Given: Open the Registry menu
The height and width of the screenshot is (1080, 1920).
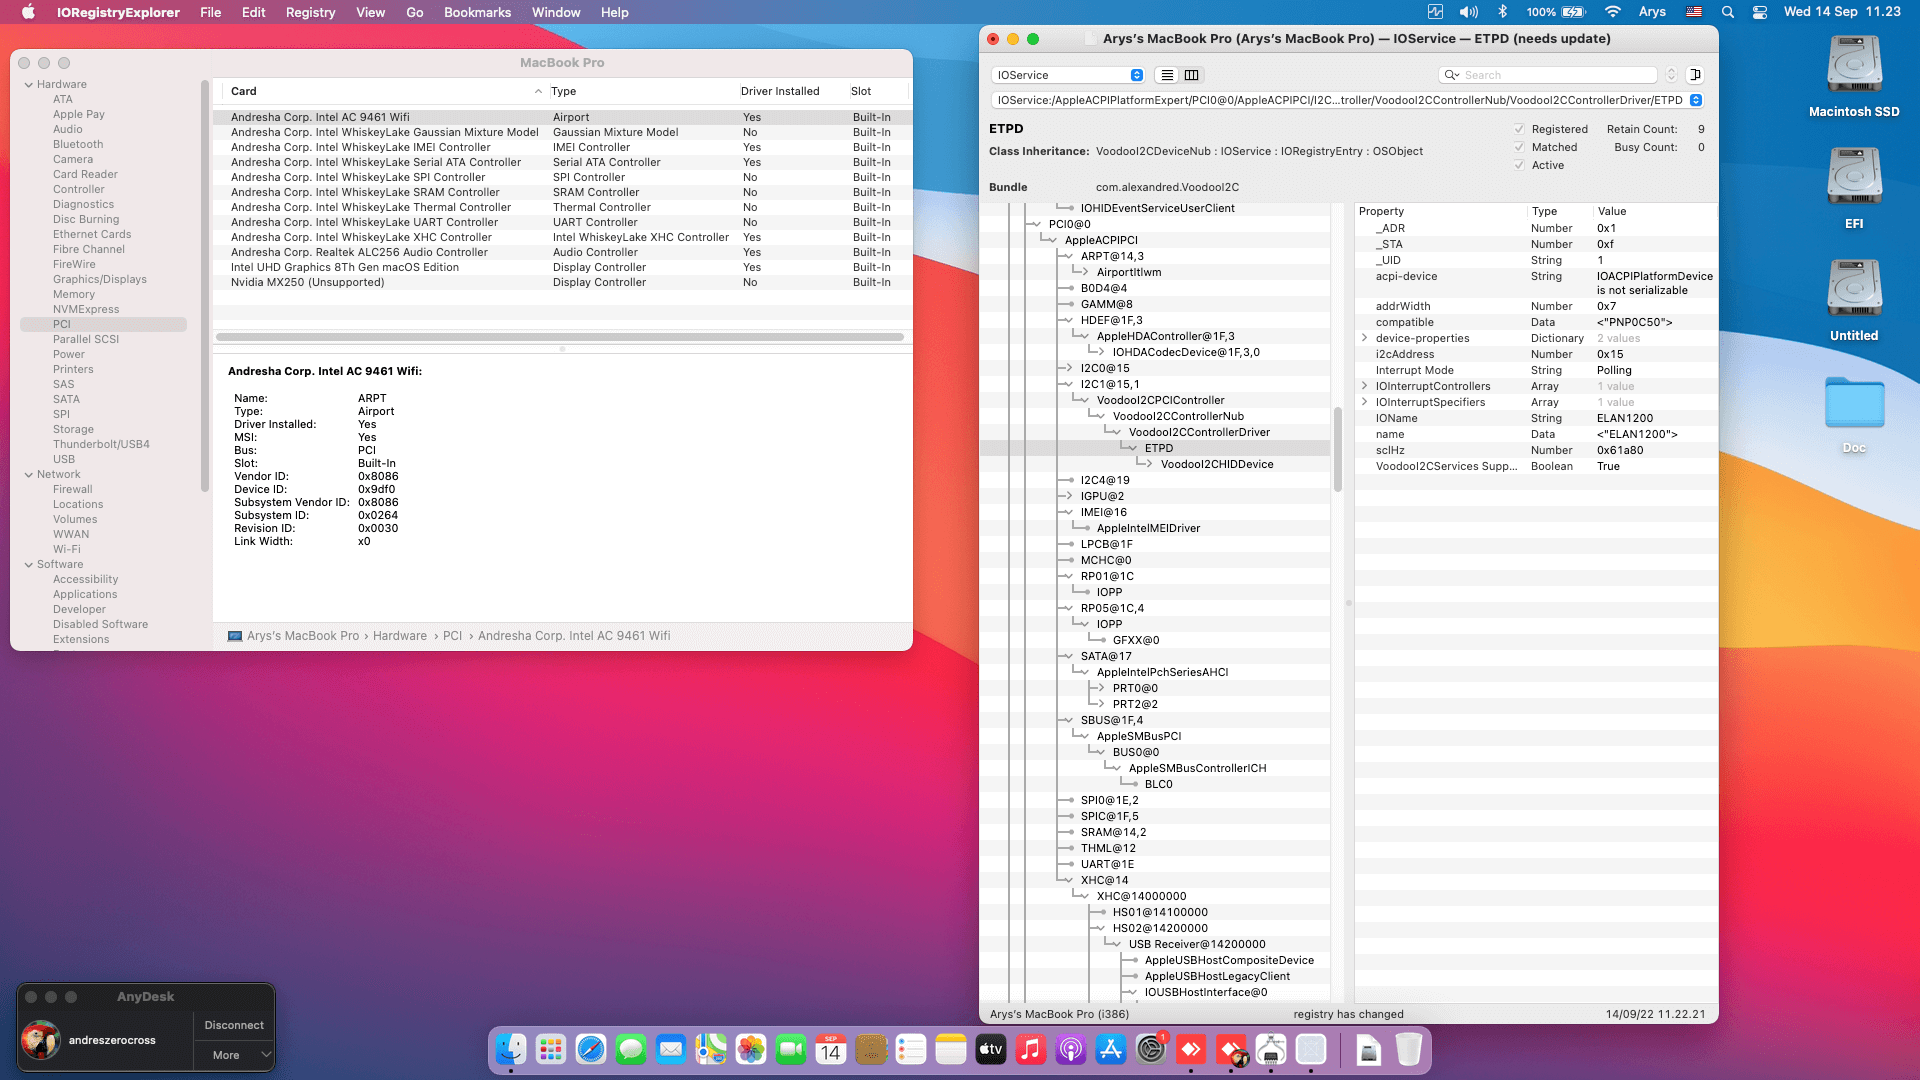Looking at the screenshot, I should click(x=310, y=12).
